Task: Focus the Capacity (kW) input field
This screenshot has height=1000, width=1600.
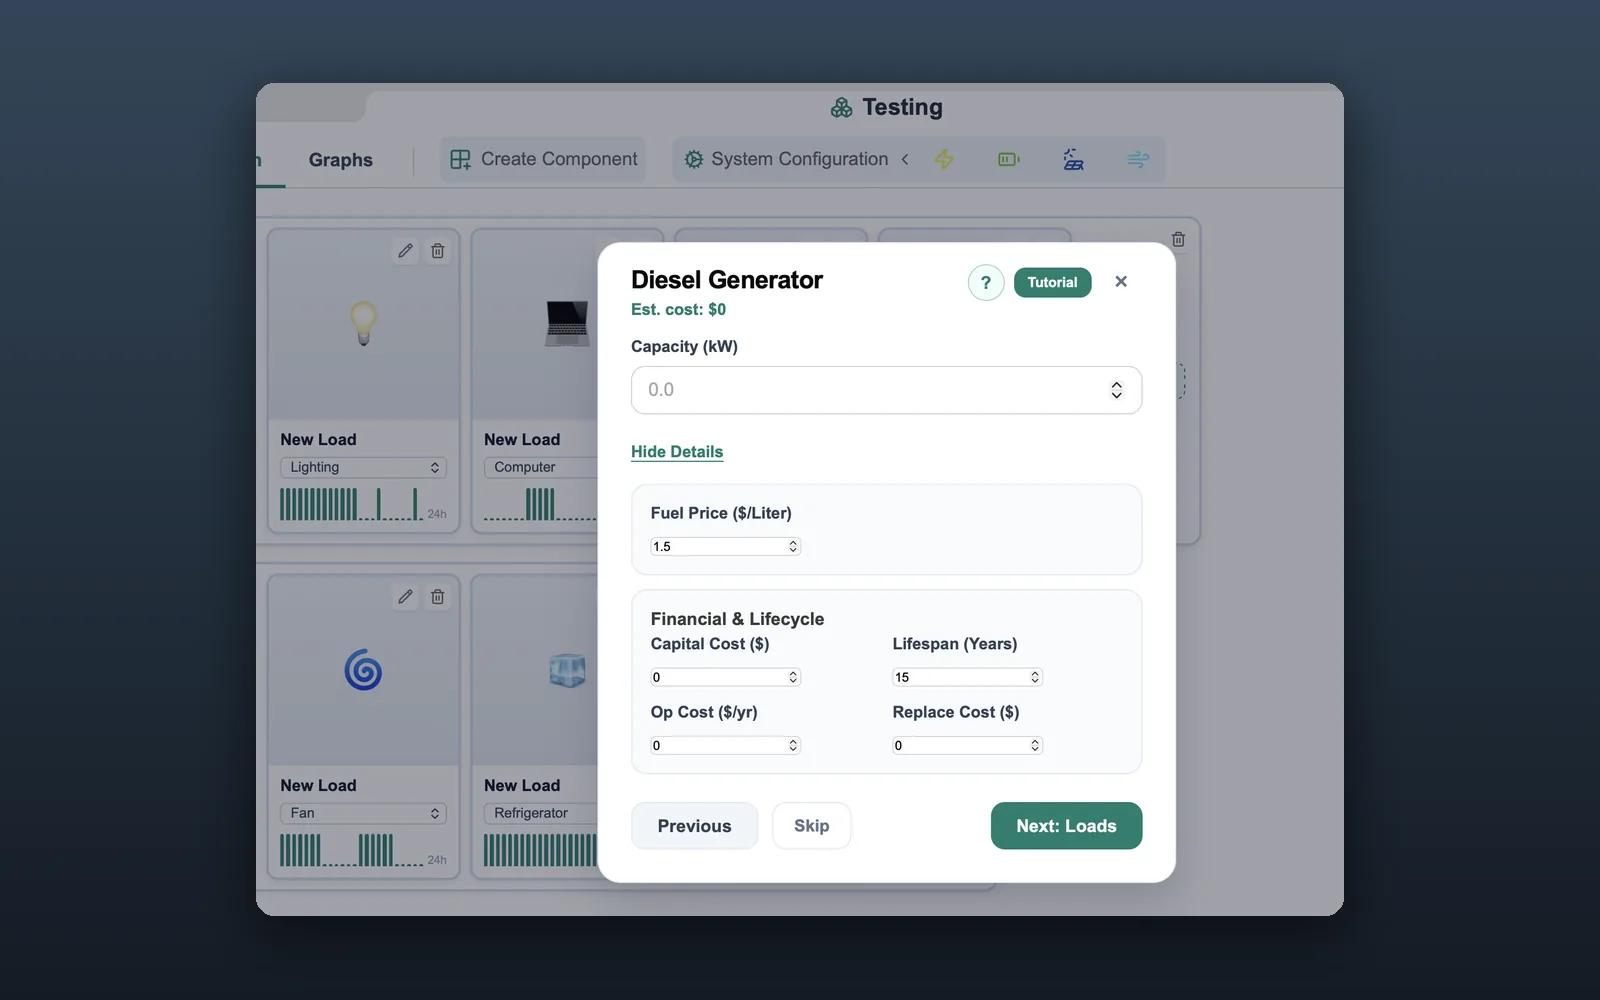Action: pos(886,390)
